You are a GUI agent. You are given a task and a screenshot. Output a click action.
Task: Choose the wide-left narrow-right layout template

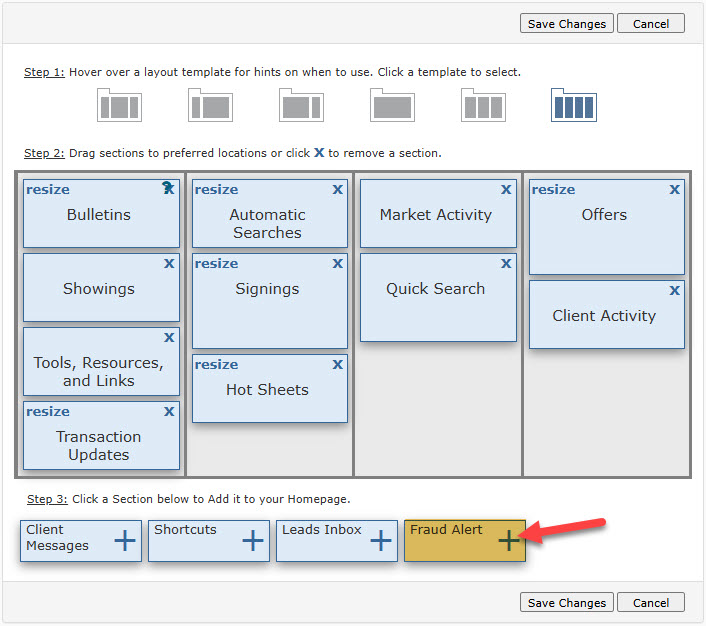[301, 105]
